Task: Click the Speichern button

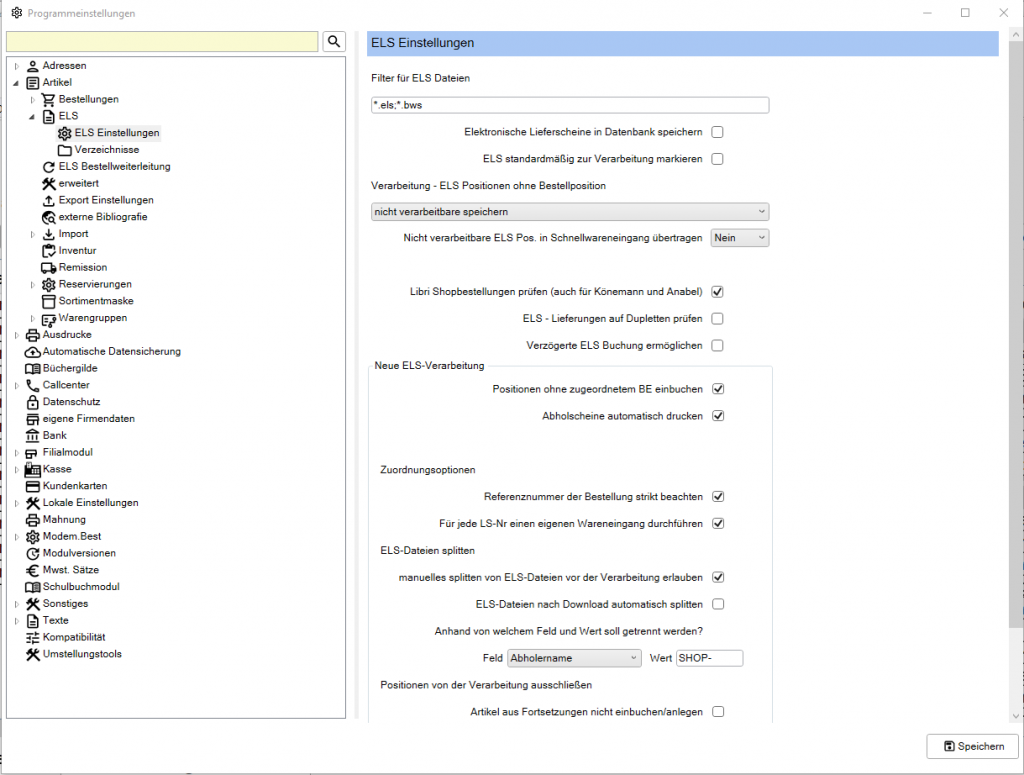Action: click(x=972, y=746)
